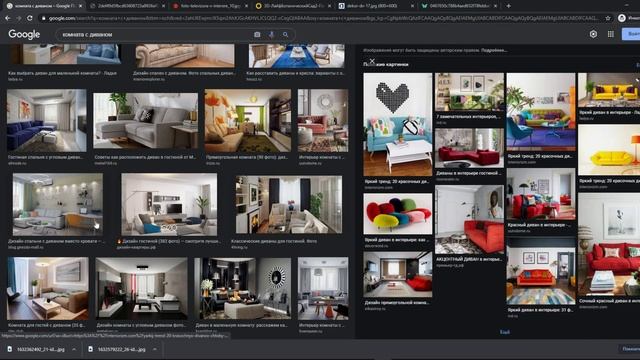Switch to the rightmost tab with green icon
640x360 pixels.
point(458,6)
